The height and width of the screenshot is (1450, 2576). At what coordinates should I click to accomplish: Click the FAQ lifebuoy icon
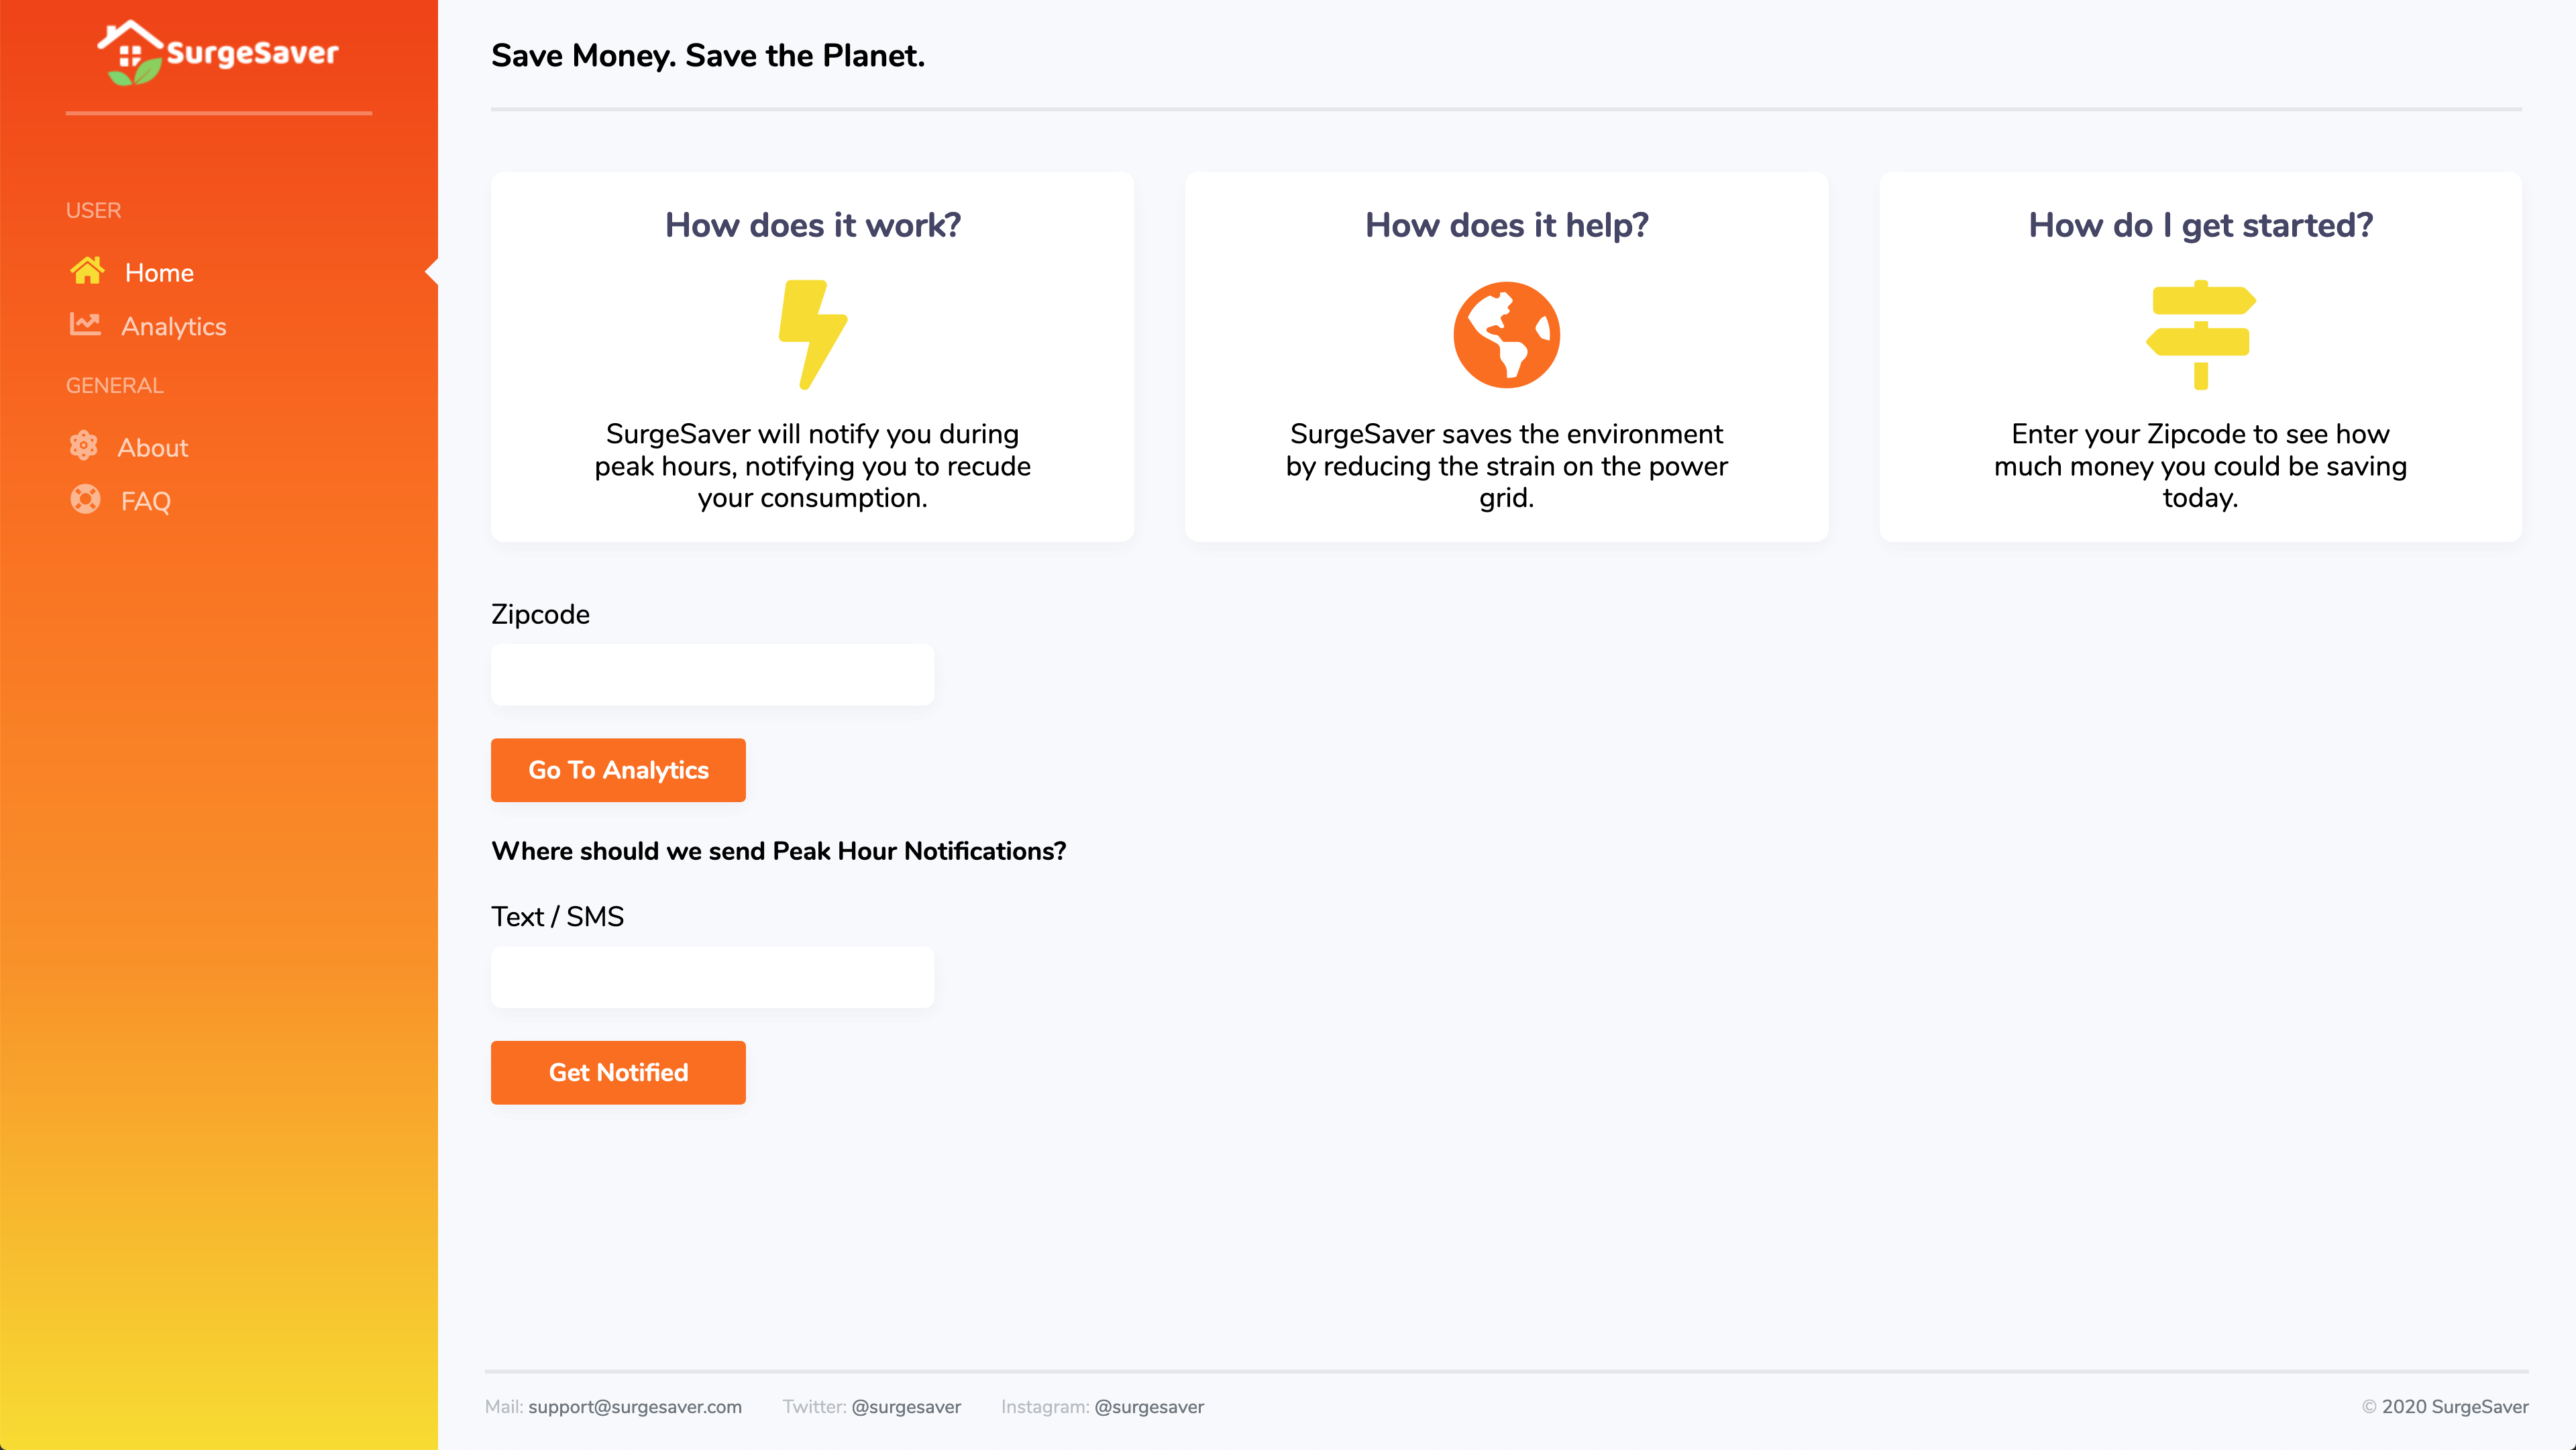pyautogui.click(x=85, y=499)
